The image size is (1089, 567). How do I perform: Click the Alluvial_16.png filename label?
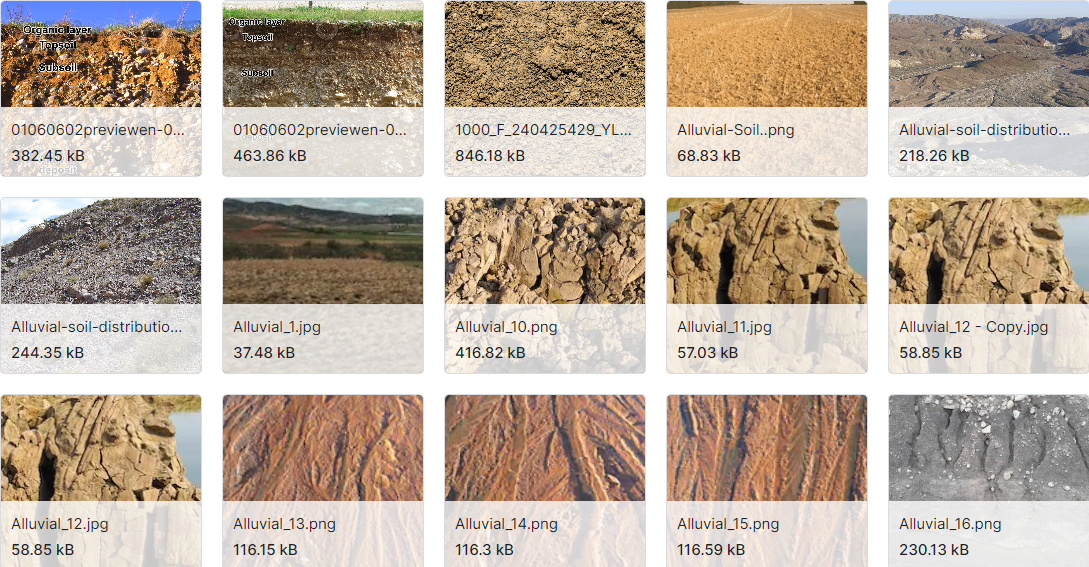pos(950,524)
